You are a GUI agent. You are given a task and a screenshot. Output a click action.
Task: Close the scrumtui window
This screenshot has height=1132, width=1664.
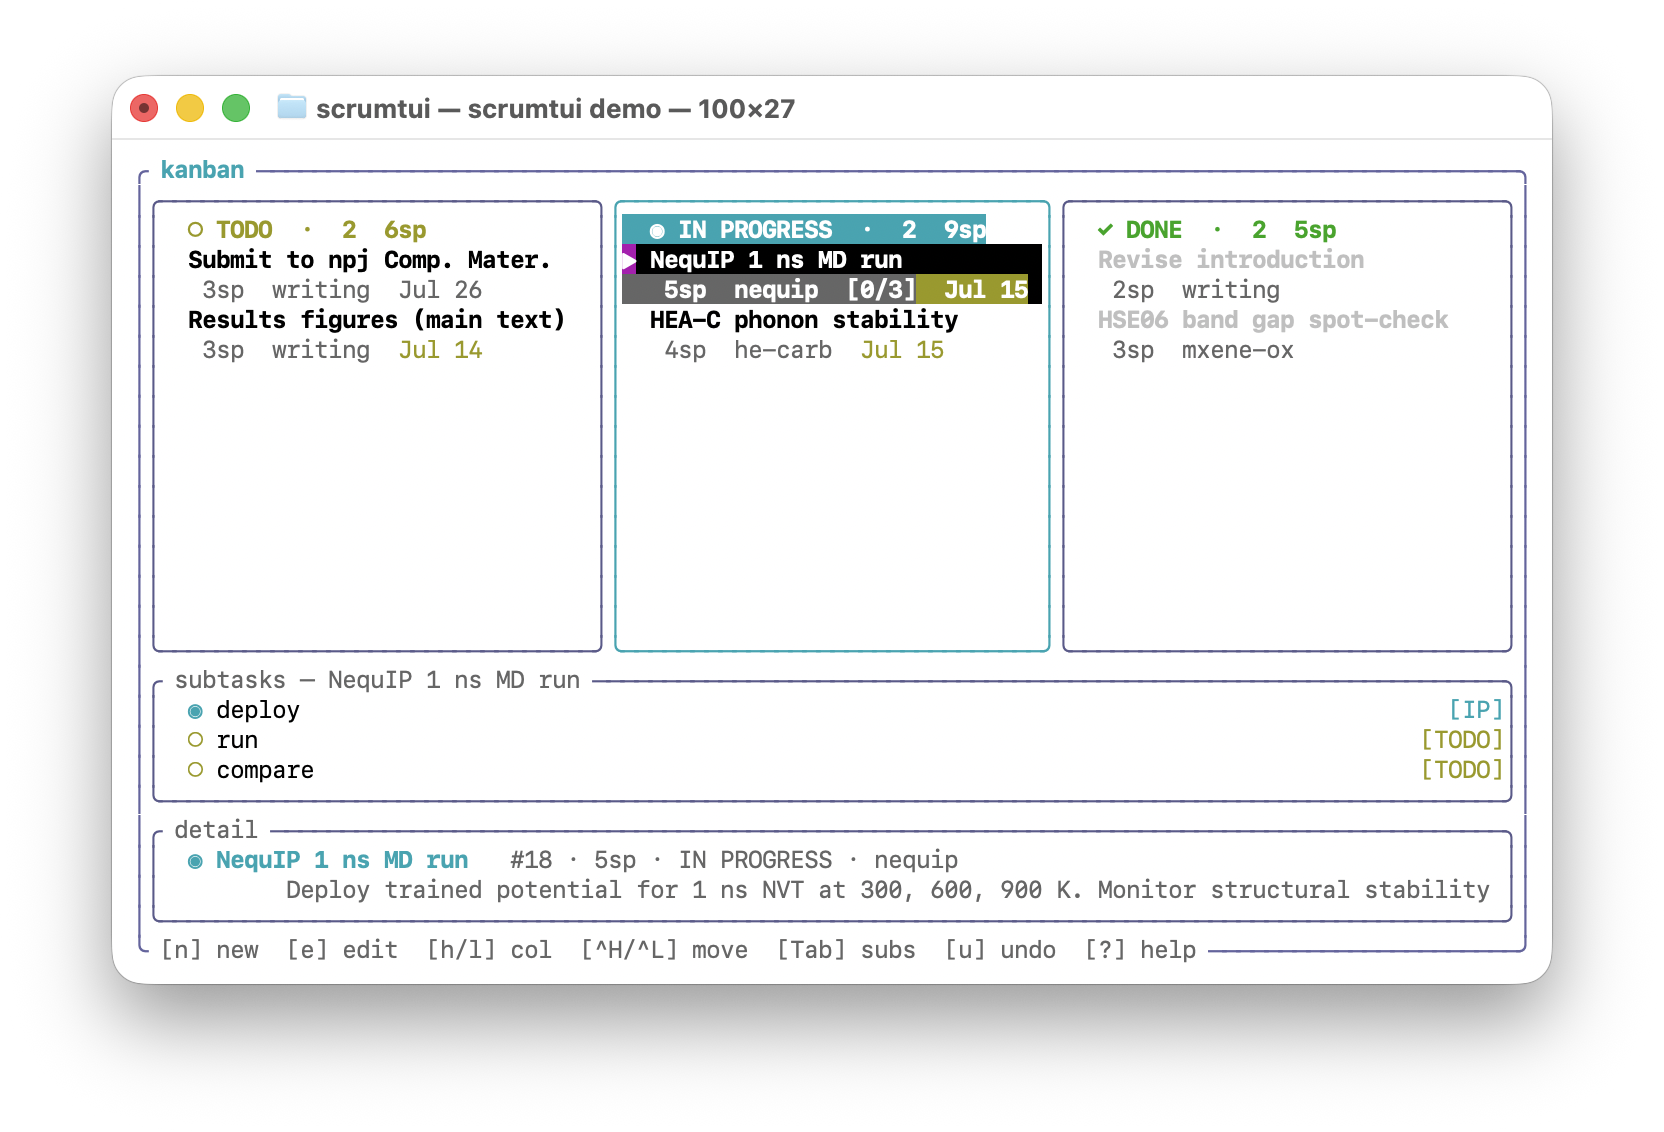[144, 108]
